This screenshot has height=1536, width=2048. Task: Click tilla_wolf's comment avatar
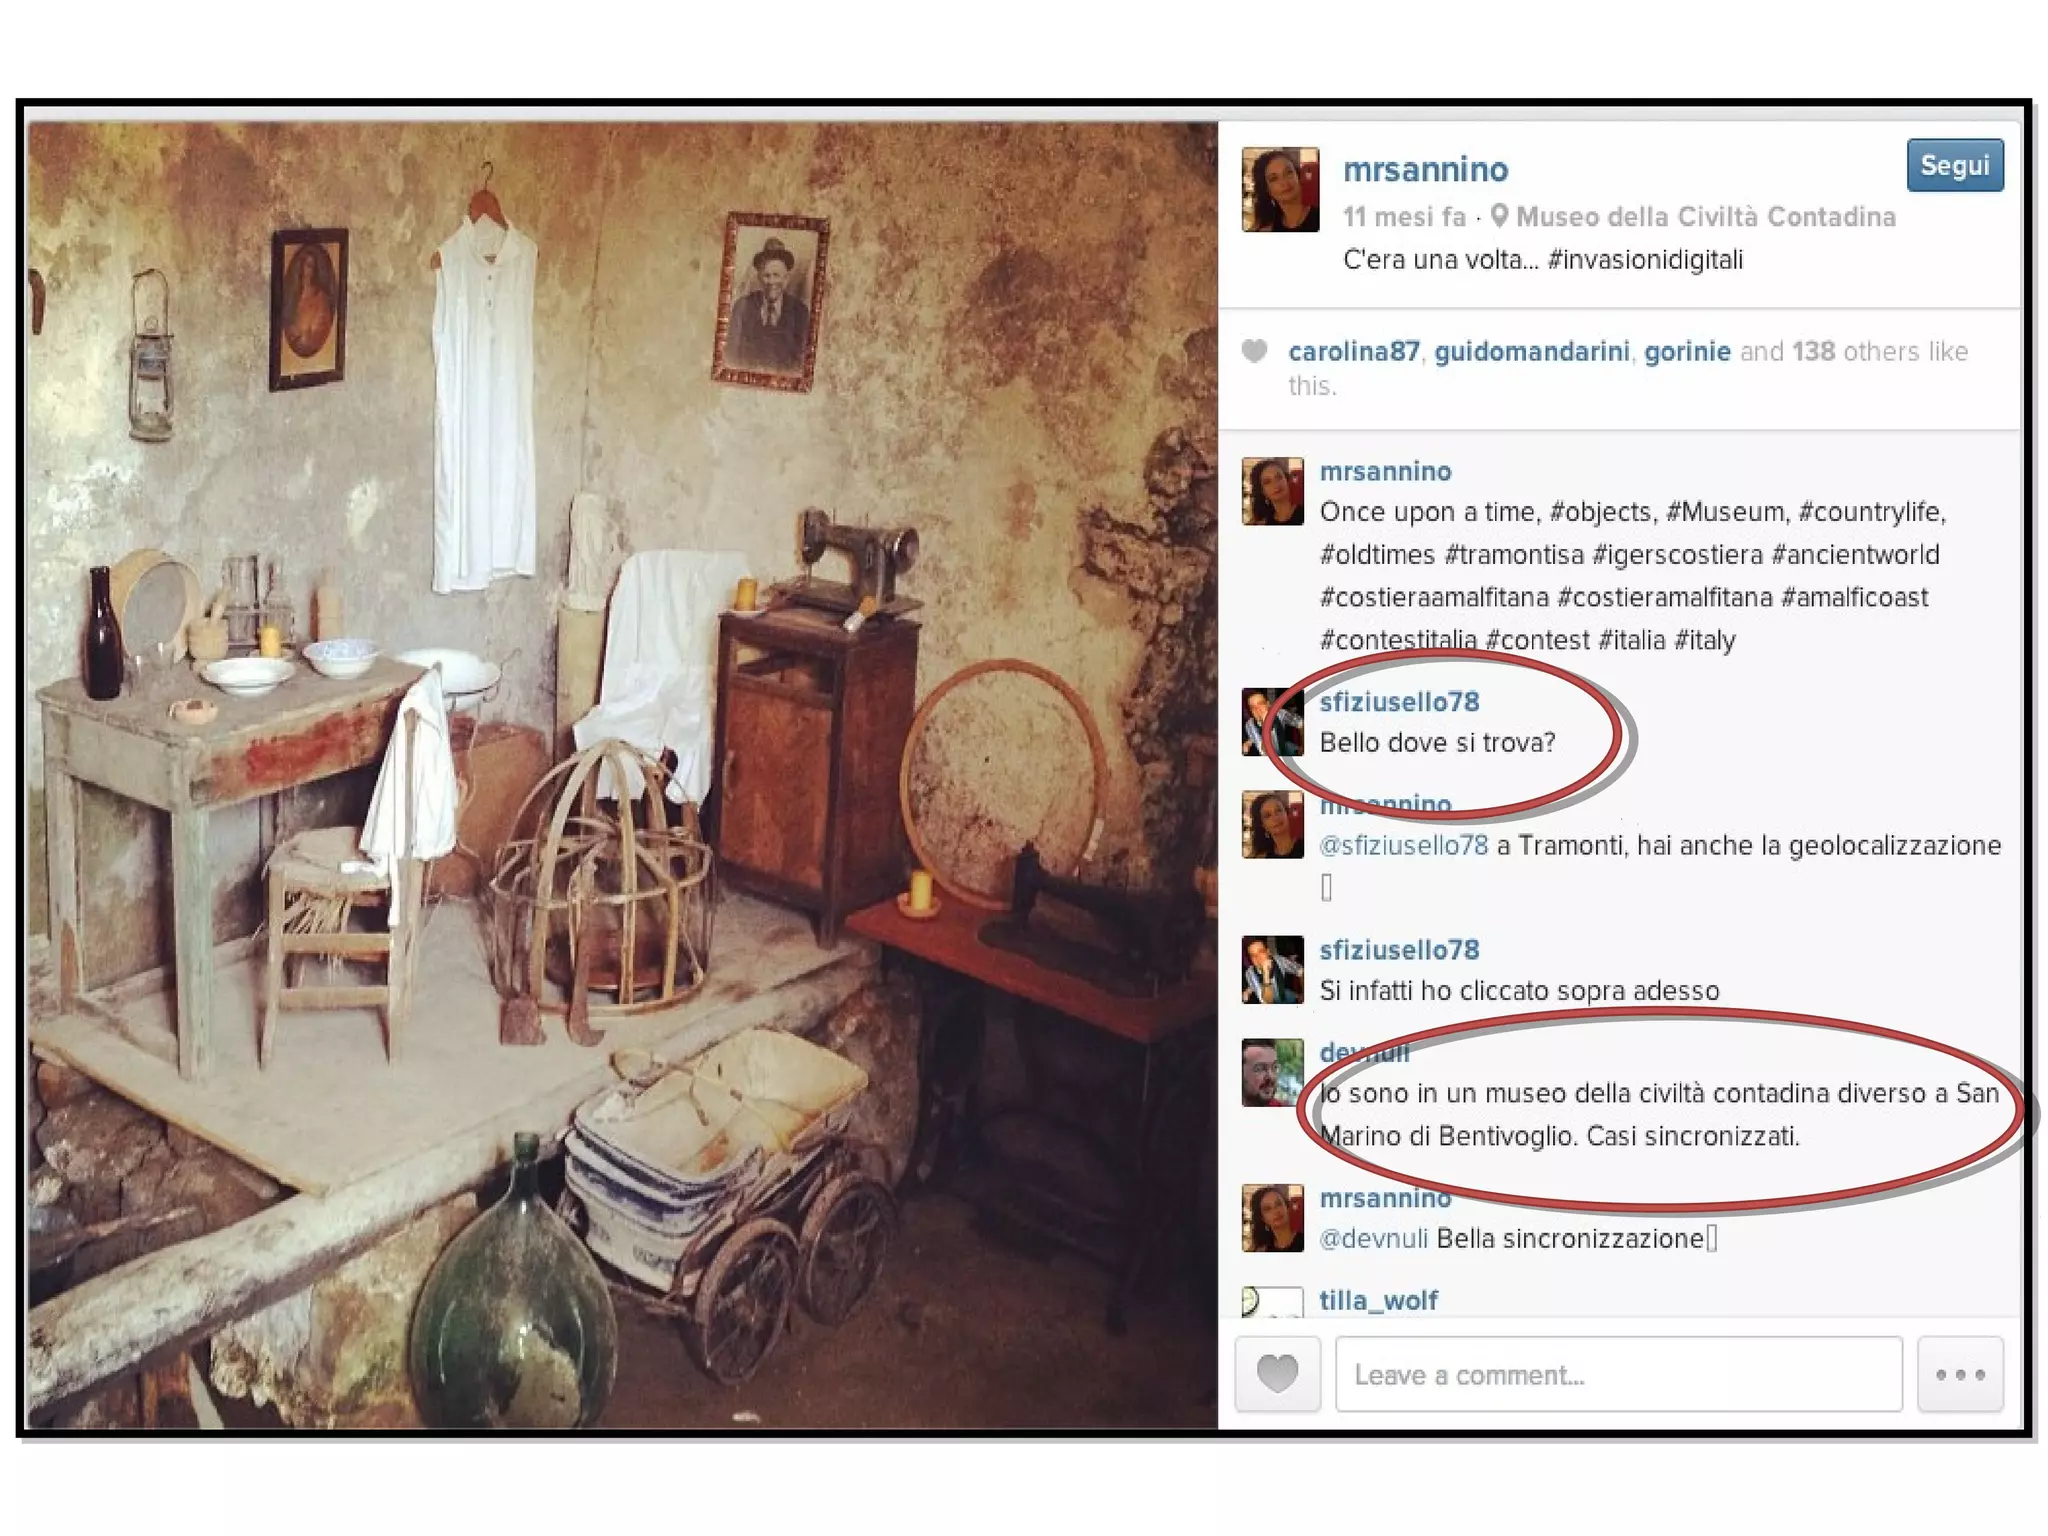1272,1301
